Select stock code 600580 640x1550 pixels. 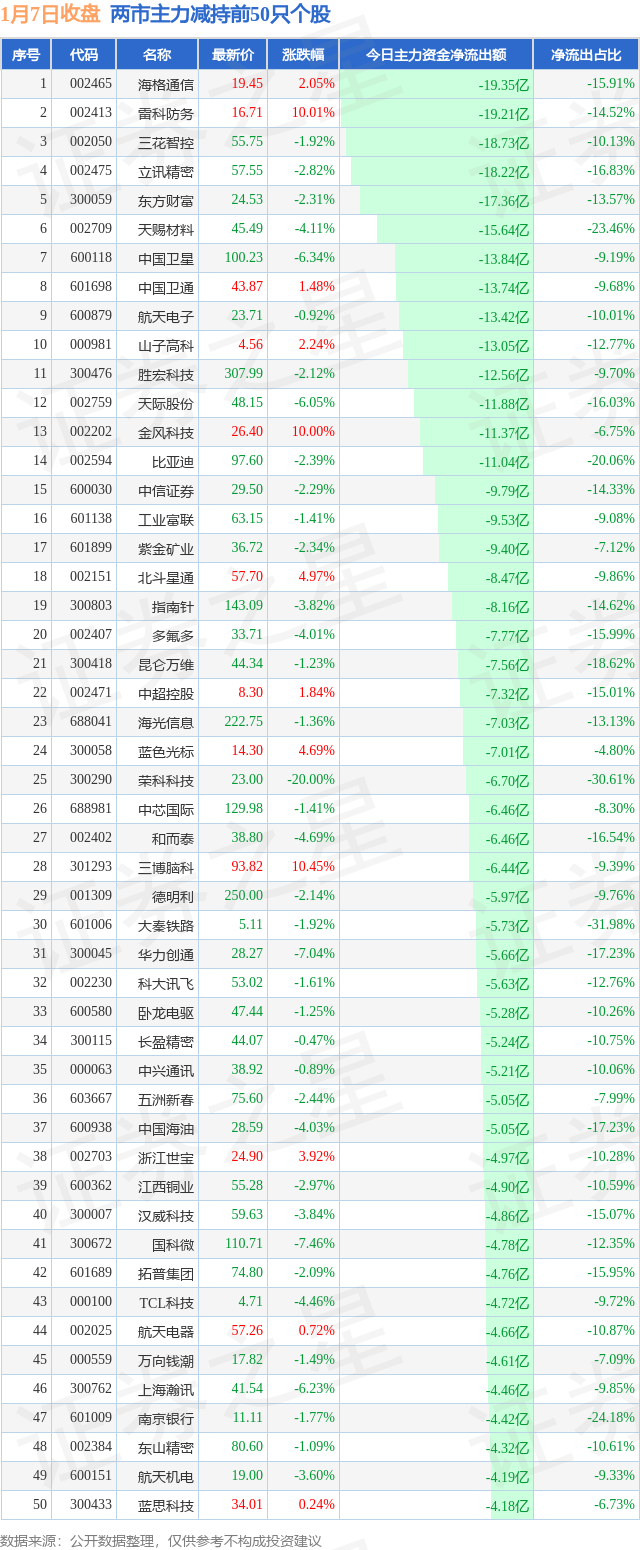coord(91,1012)
